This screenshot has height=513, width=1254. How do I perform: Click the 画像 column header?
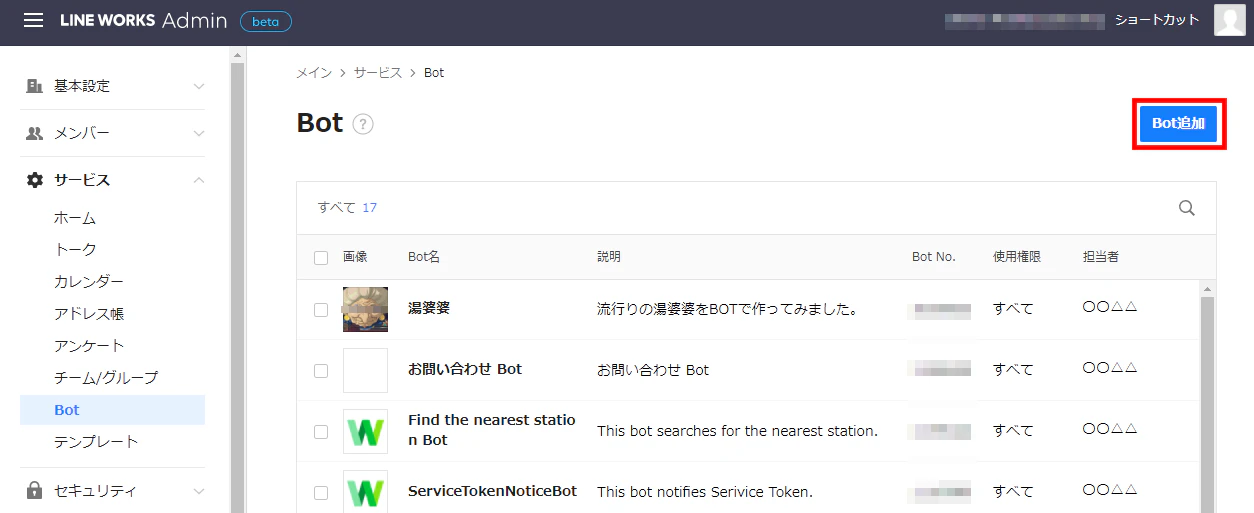tap(355, 257)
